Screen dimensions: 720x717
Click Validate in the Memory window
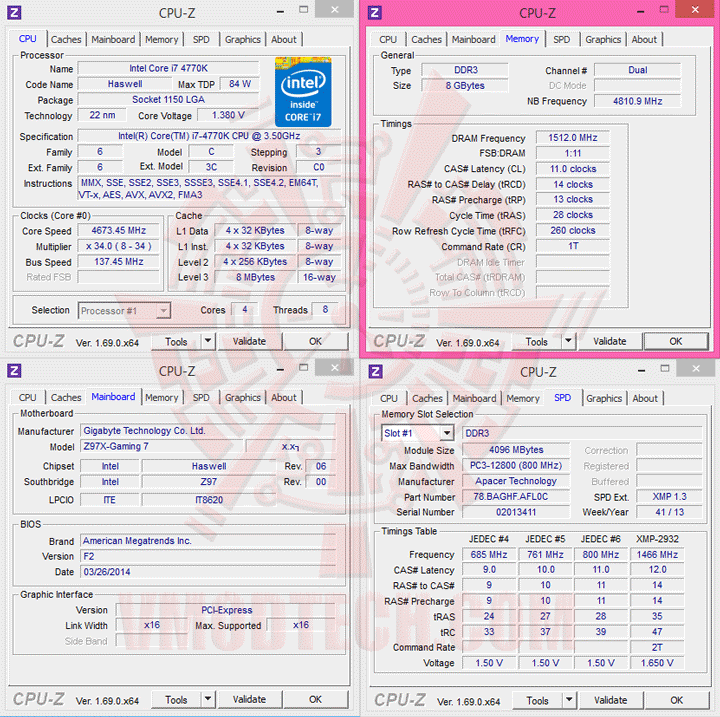pos(610,341)
